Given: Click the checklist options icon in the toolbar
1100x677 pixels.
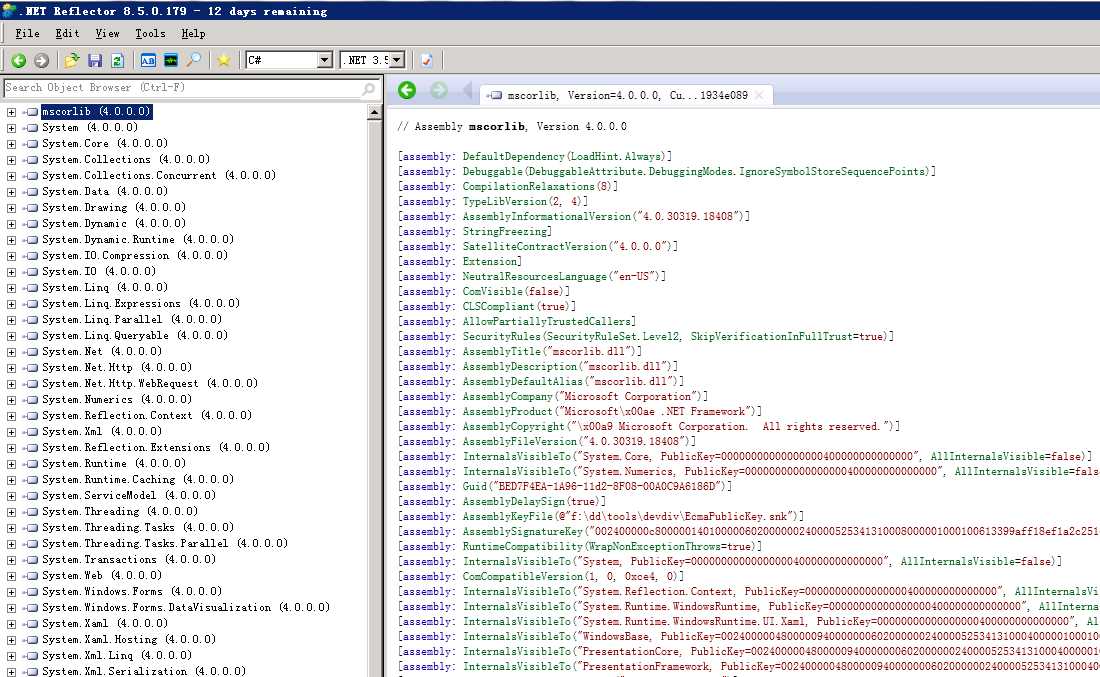Looking at the screenshot, I should tap(426, 60).
